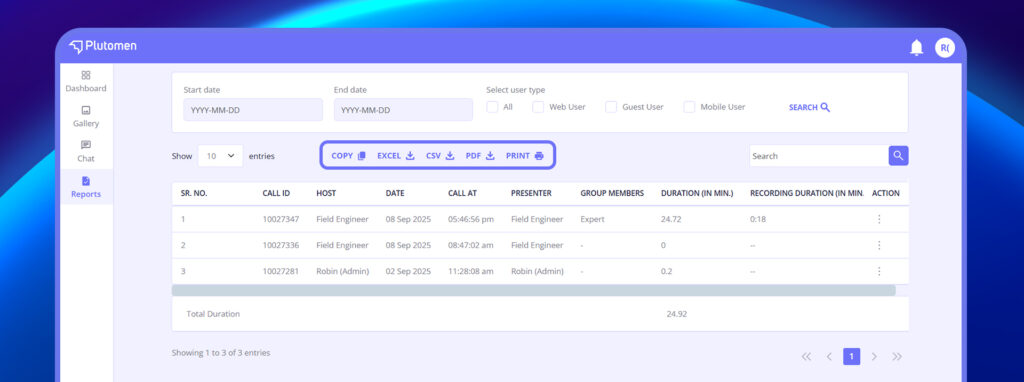This screenshot has width=1024, height=382.
Task: Click call ID 10027347
Action: [x=281, y=219]
